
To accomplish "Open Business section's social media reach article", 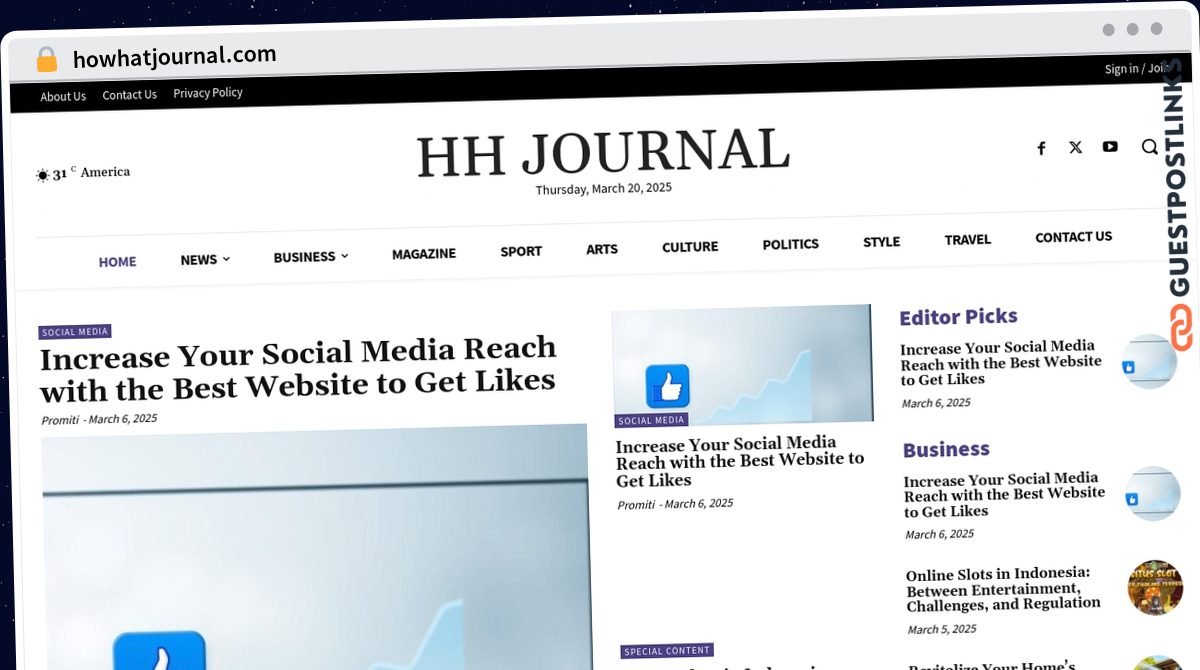I will pyautogui.click(x=1004, y=495).
